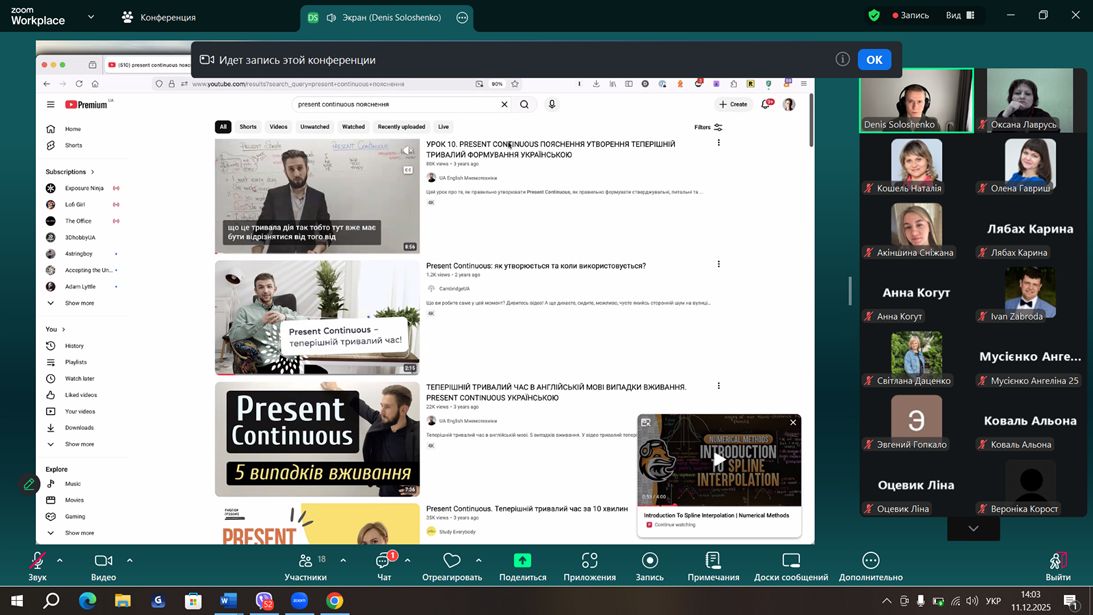Expand audio options arrow next to microphone
Viewport: 1093px width, 615px height.
pyautogui.click(x=59, y=560)
